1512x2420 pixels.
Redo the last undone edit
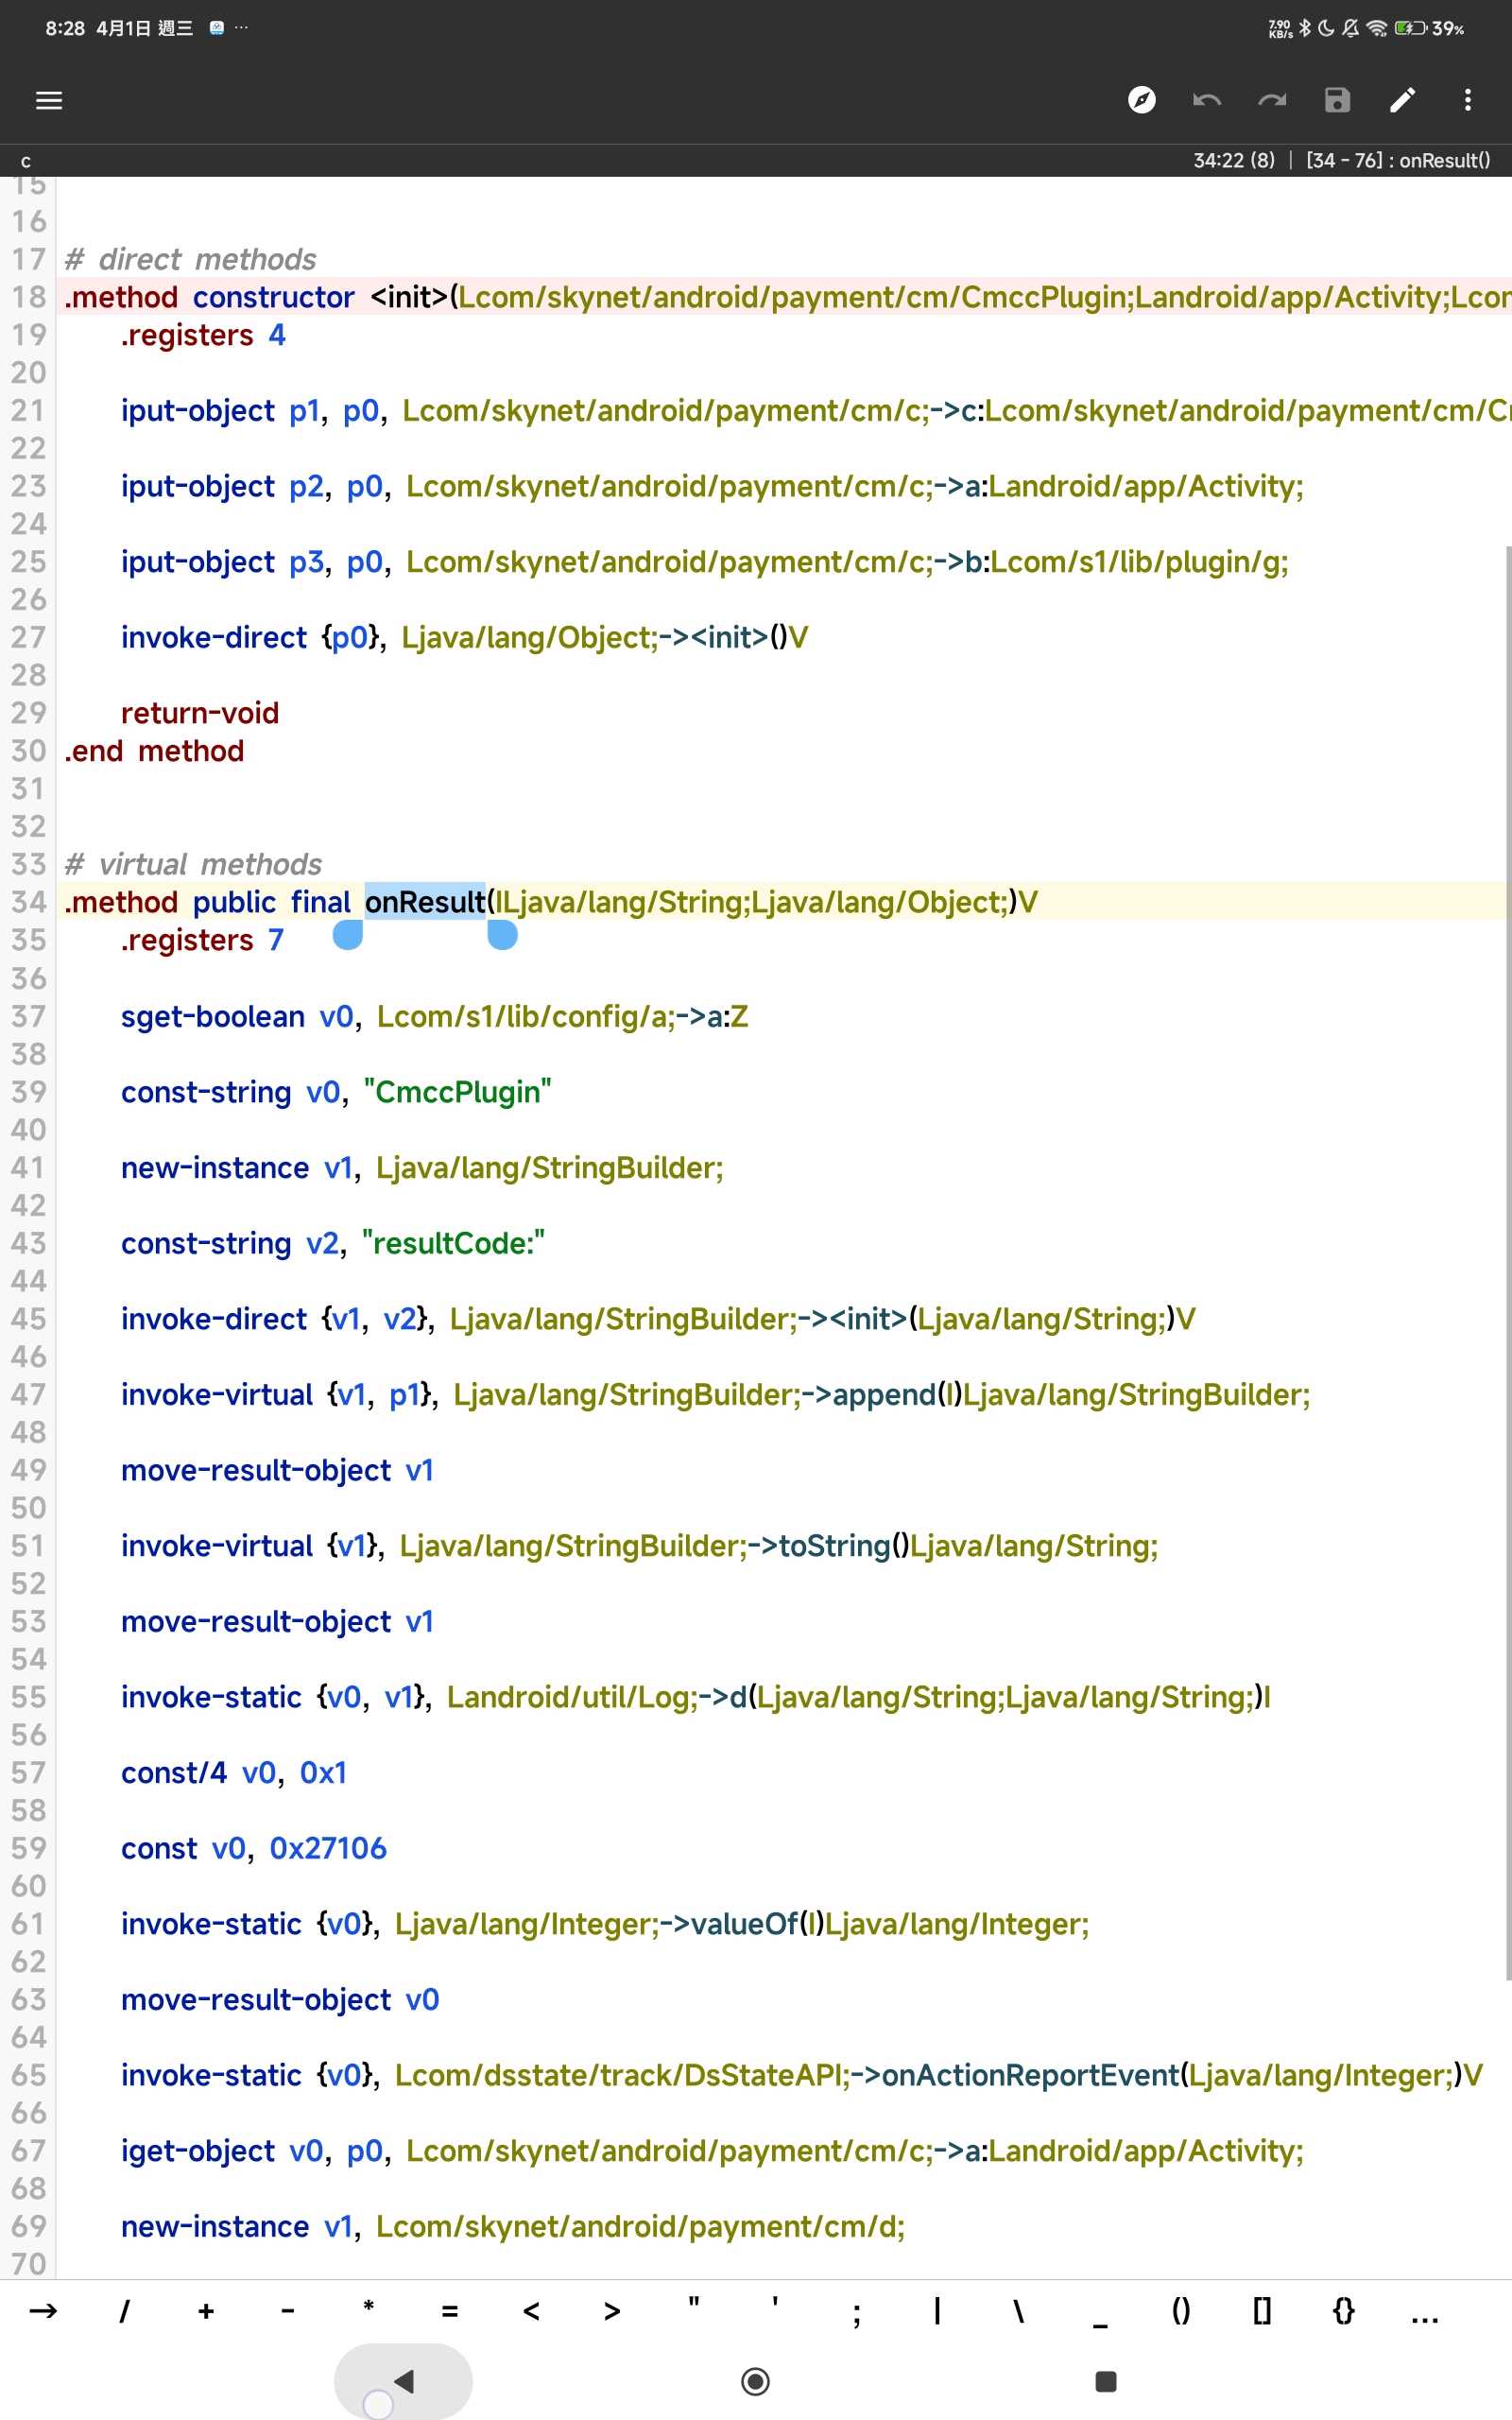point(1271,100)
